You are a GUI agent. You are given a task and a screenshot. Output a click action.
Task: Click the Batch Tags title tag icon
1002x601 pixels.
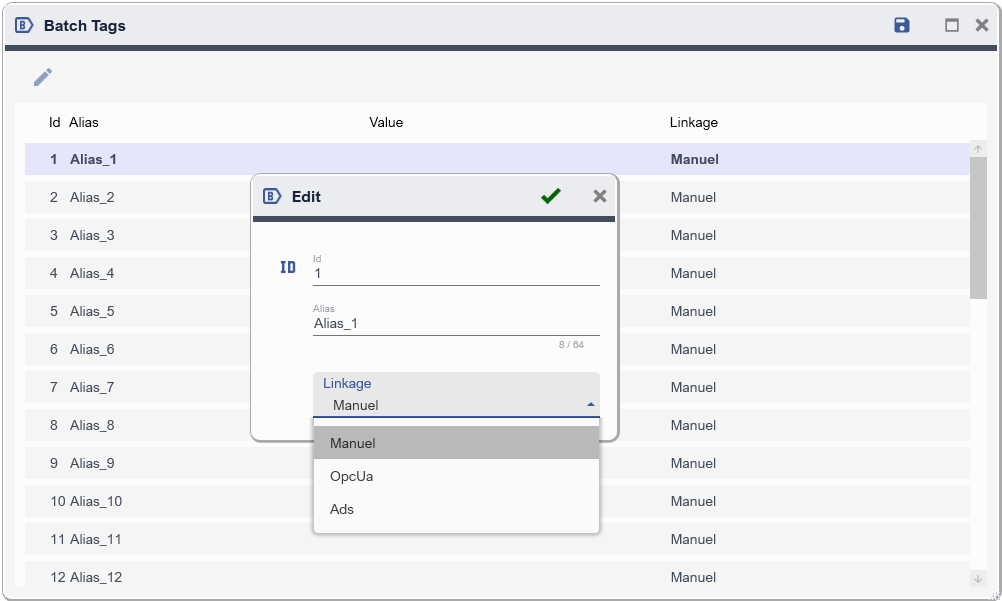tap(25, 26)
